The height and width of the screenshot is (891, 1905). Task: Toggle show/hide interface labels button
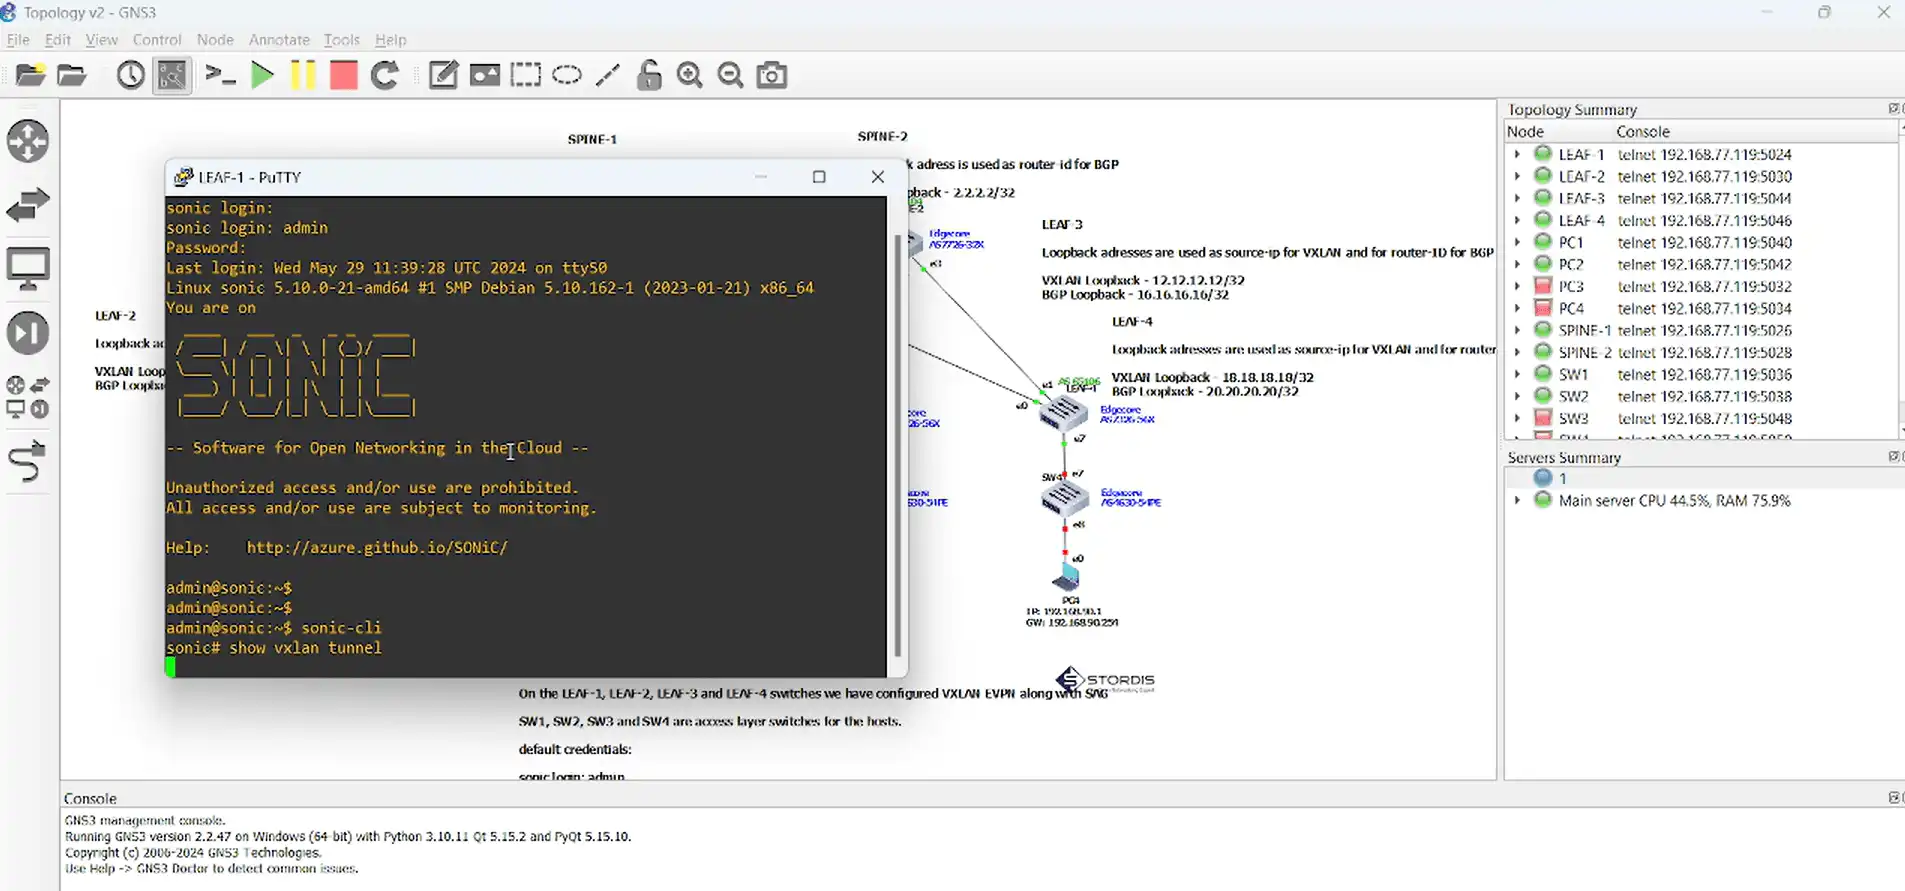tap(172, 75)
